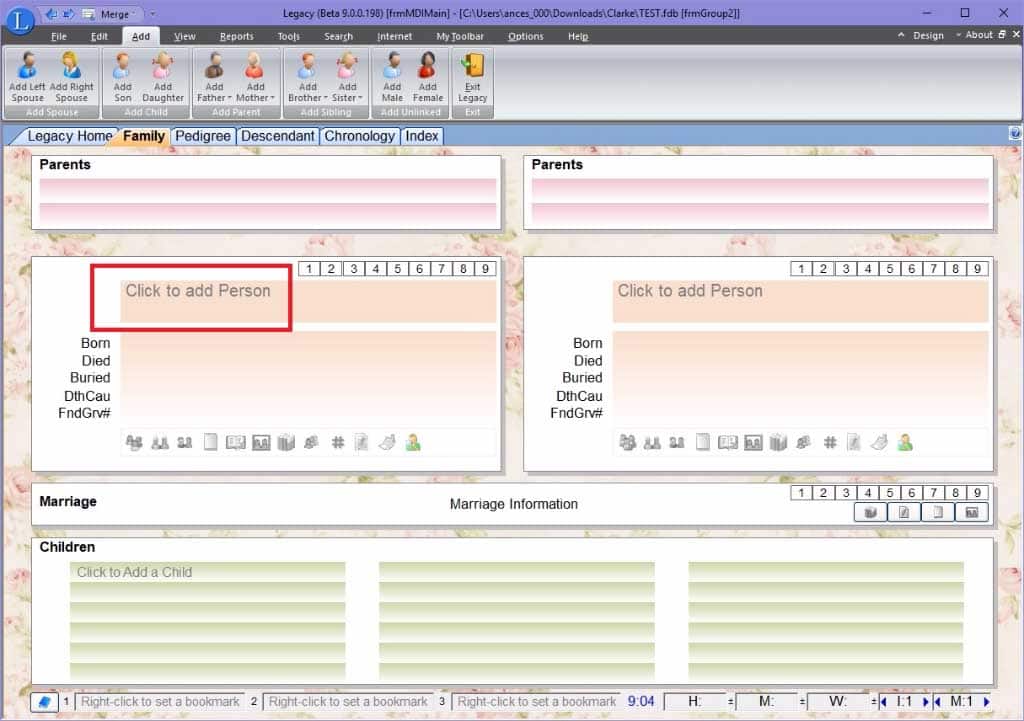Screen dimensions: 1024x721
Task: Click left person's pictures icon
Action: click(x=261, y=443)
